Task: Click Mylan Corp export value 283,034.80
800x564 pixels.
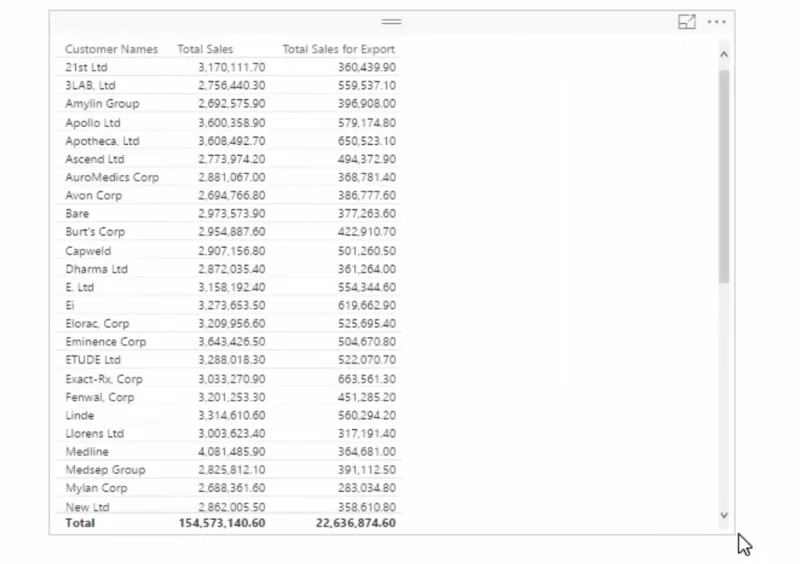Action: click(x=367, y=488)
